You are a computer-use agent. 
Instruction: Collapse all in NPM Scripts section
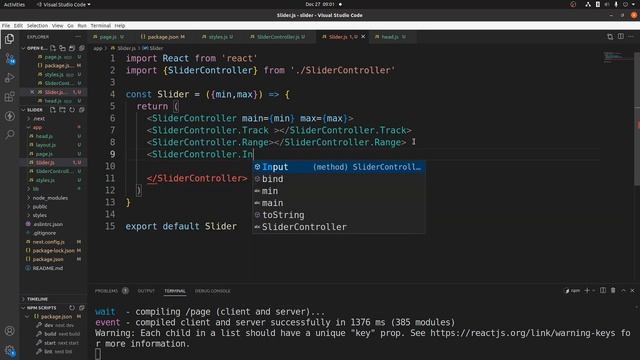click(82, 308)
